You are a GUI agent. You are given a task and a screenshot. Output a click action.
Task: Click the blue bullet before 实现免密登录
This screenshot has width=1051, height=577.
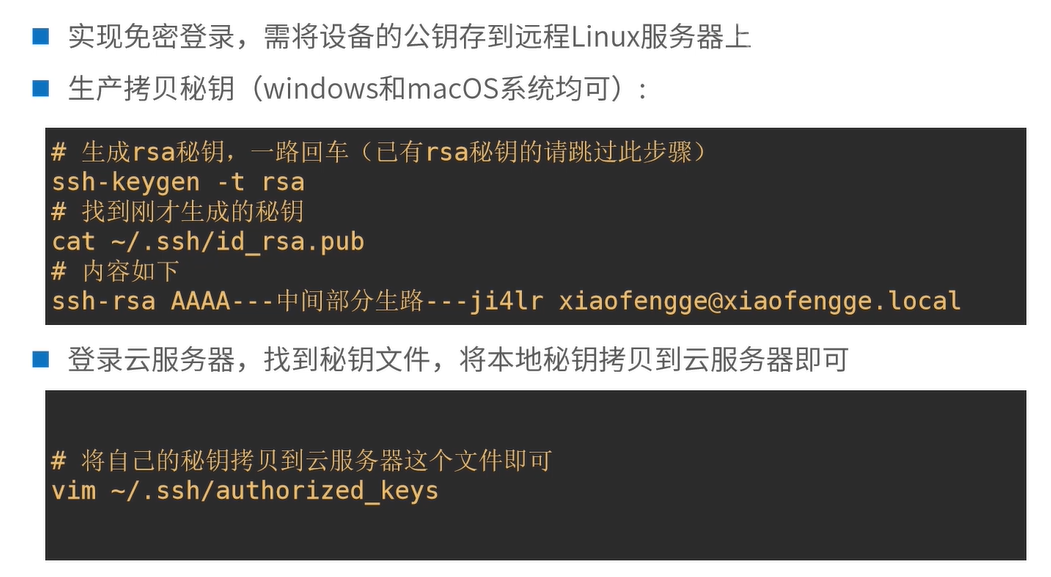40,37
